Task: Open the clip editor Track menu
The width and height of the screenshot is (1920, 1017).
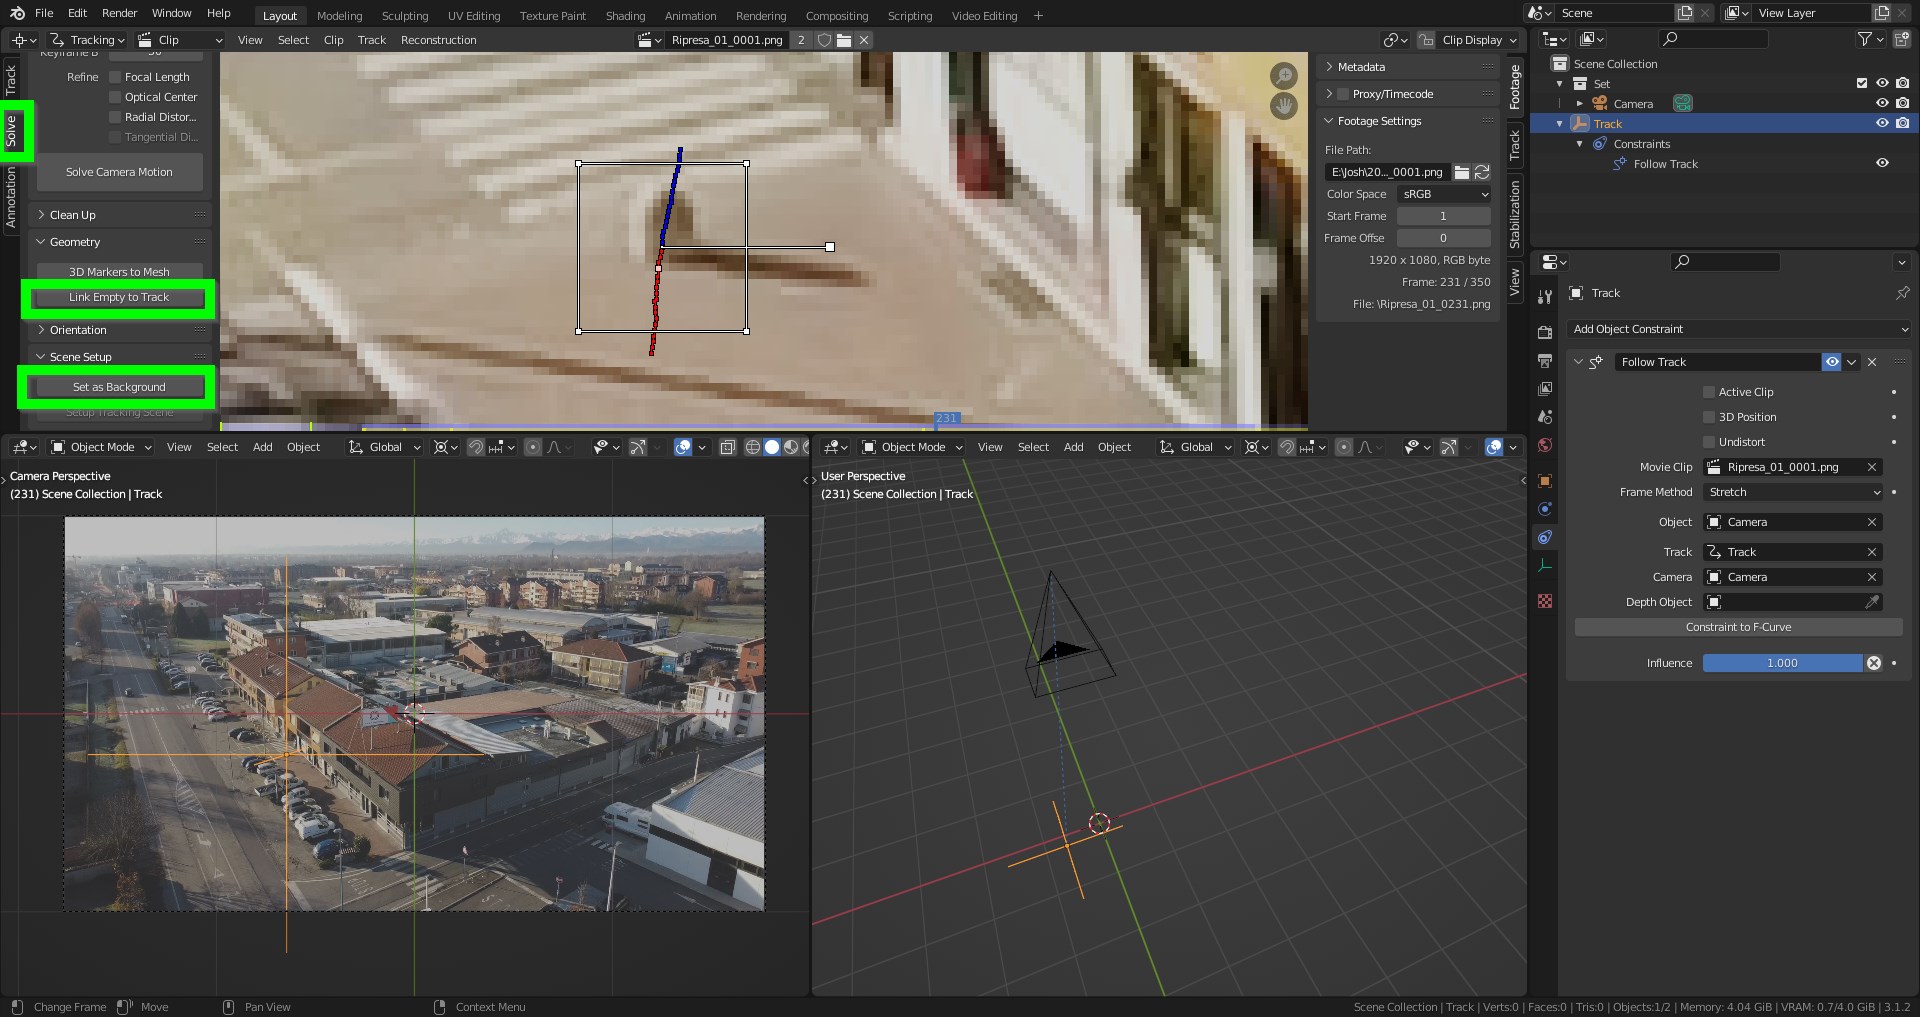Action: pos(371,40)
